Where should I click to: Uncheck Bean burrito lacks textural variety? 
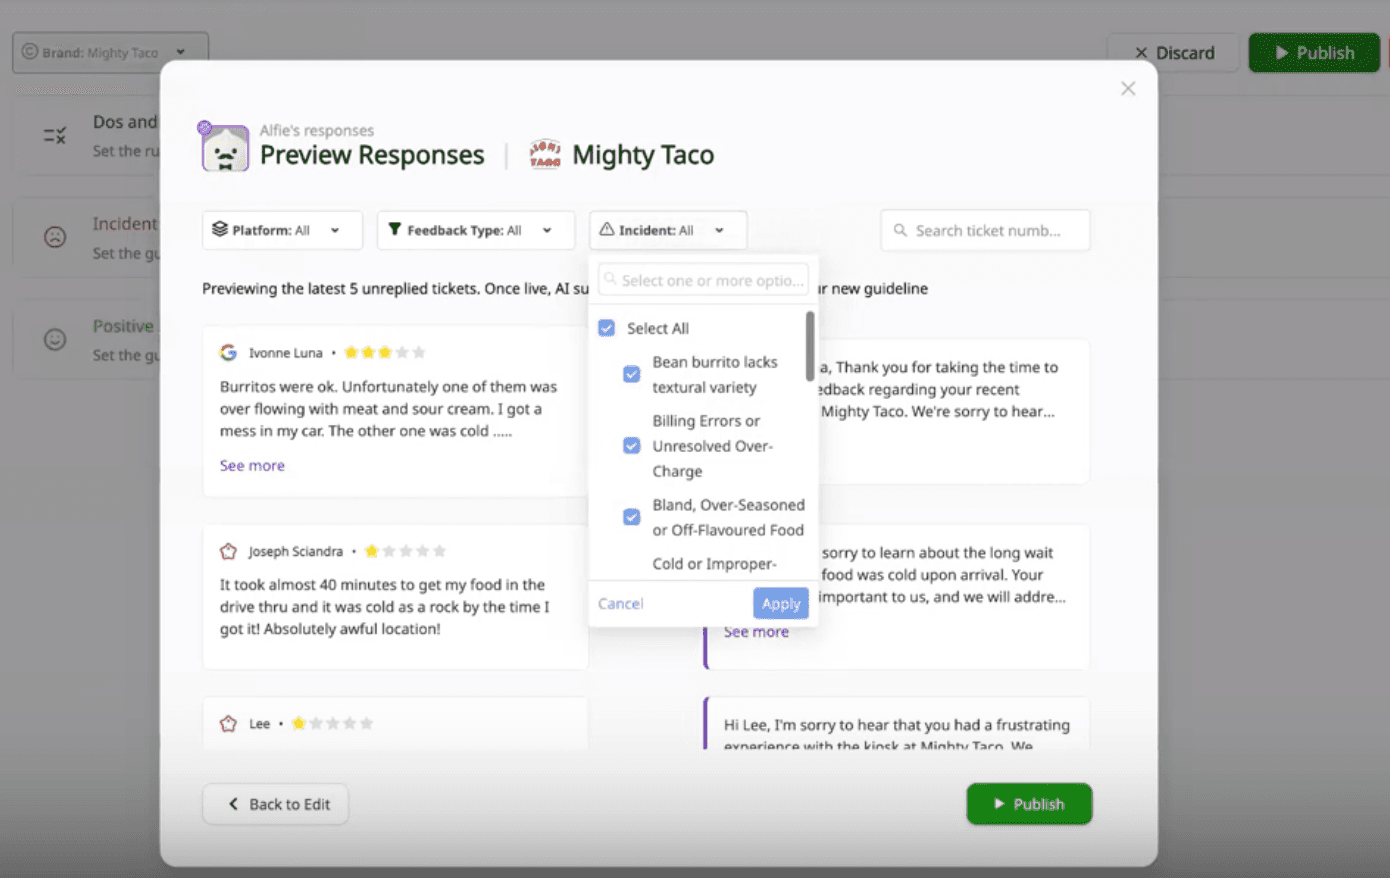tap(631, 374)
